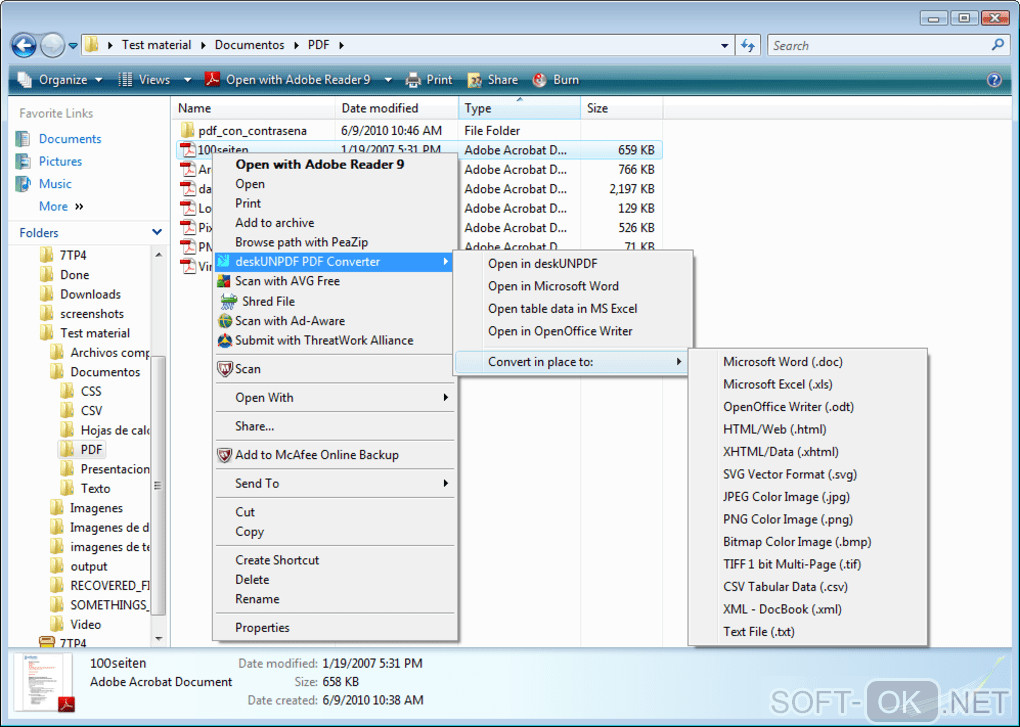
Task: Open the Documents favorite link
Action: coord(70,139)
